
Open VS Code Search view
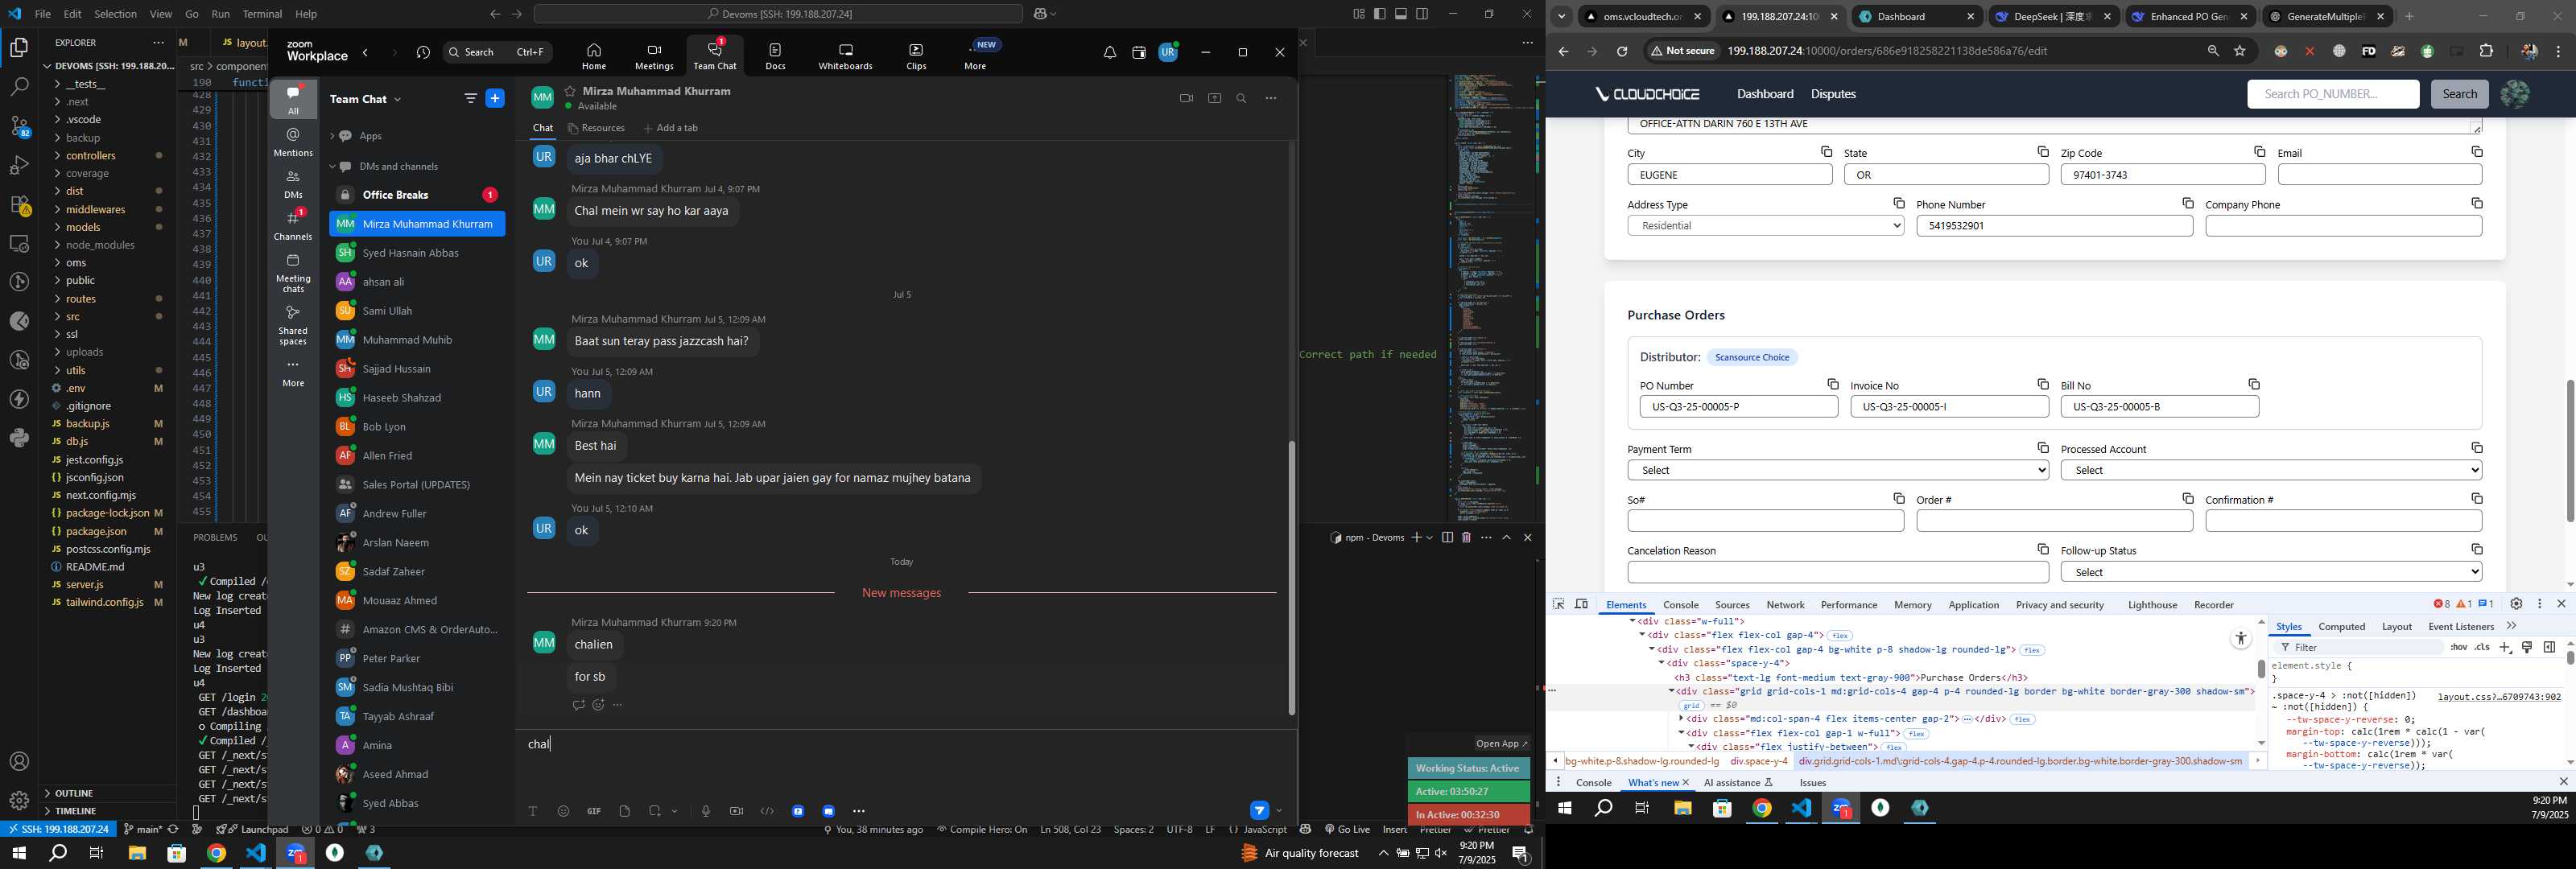point(19,87)
